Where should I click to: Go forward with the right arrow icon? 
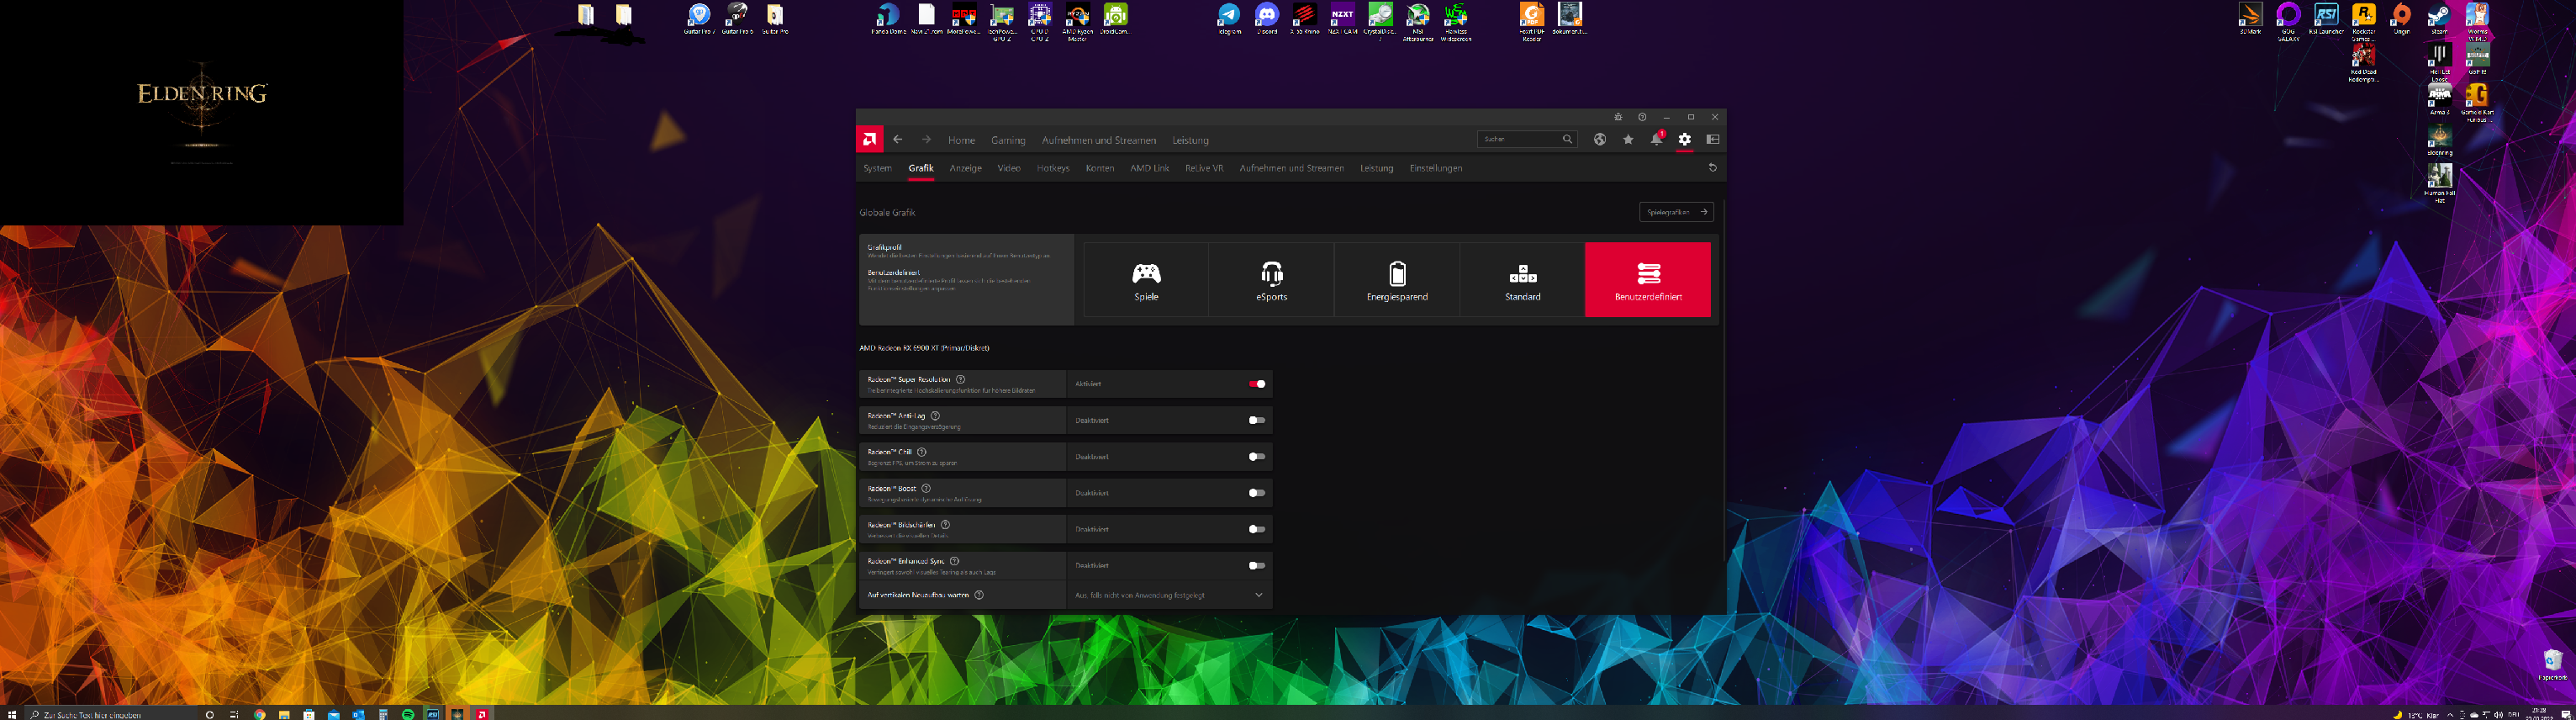pyautogui.click(x=926, y=140)
